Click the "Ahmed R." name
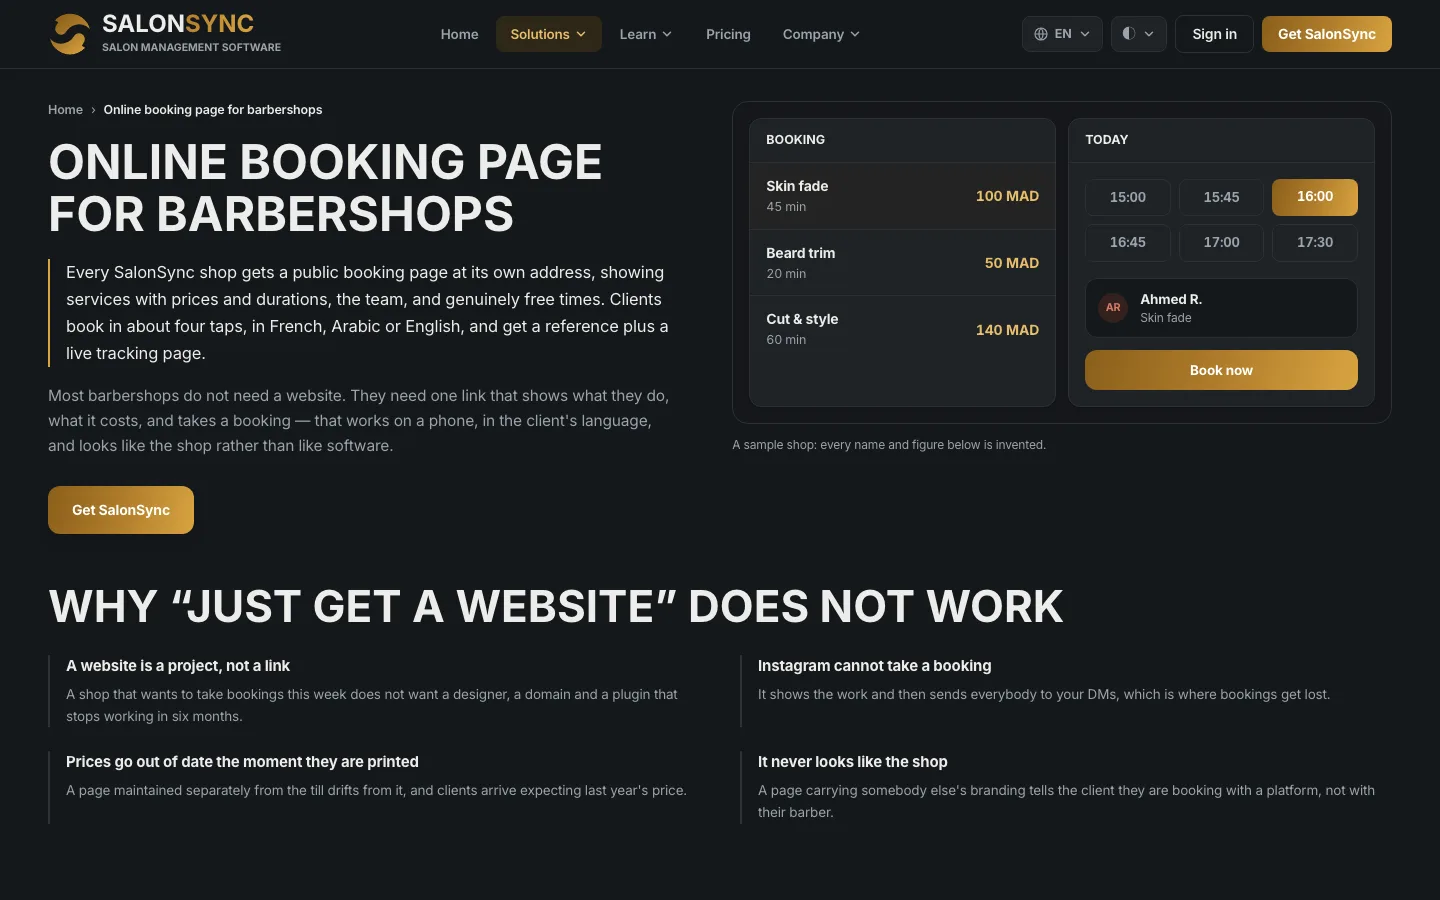Image resolution: width=1440 pixels, height=900 pixels. tap(1171, 299)
